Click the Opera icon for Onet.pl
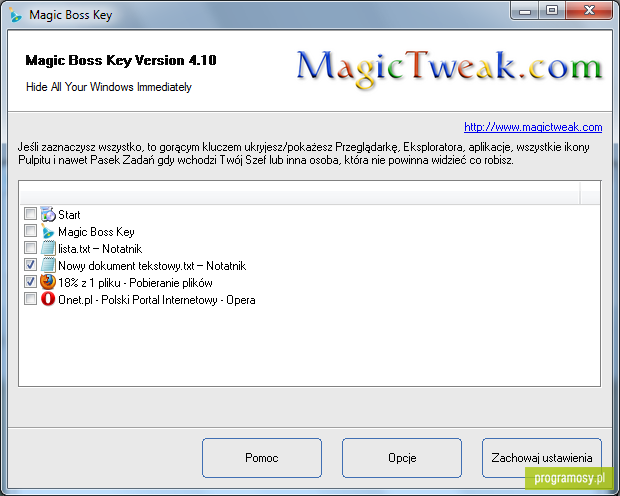The width and height of the screenshot is (620, 496). click(48, 299)
